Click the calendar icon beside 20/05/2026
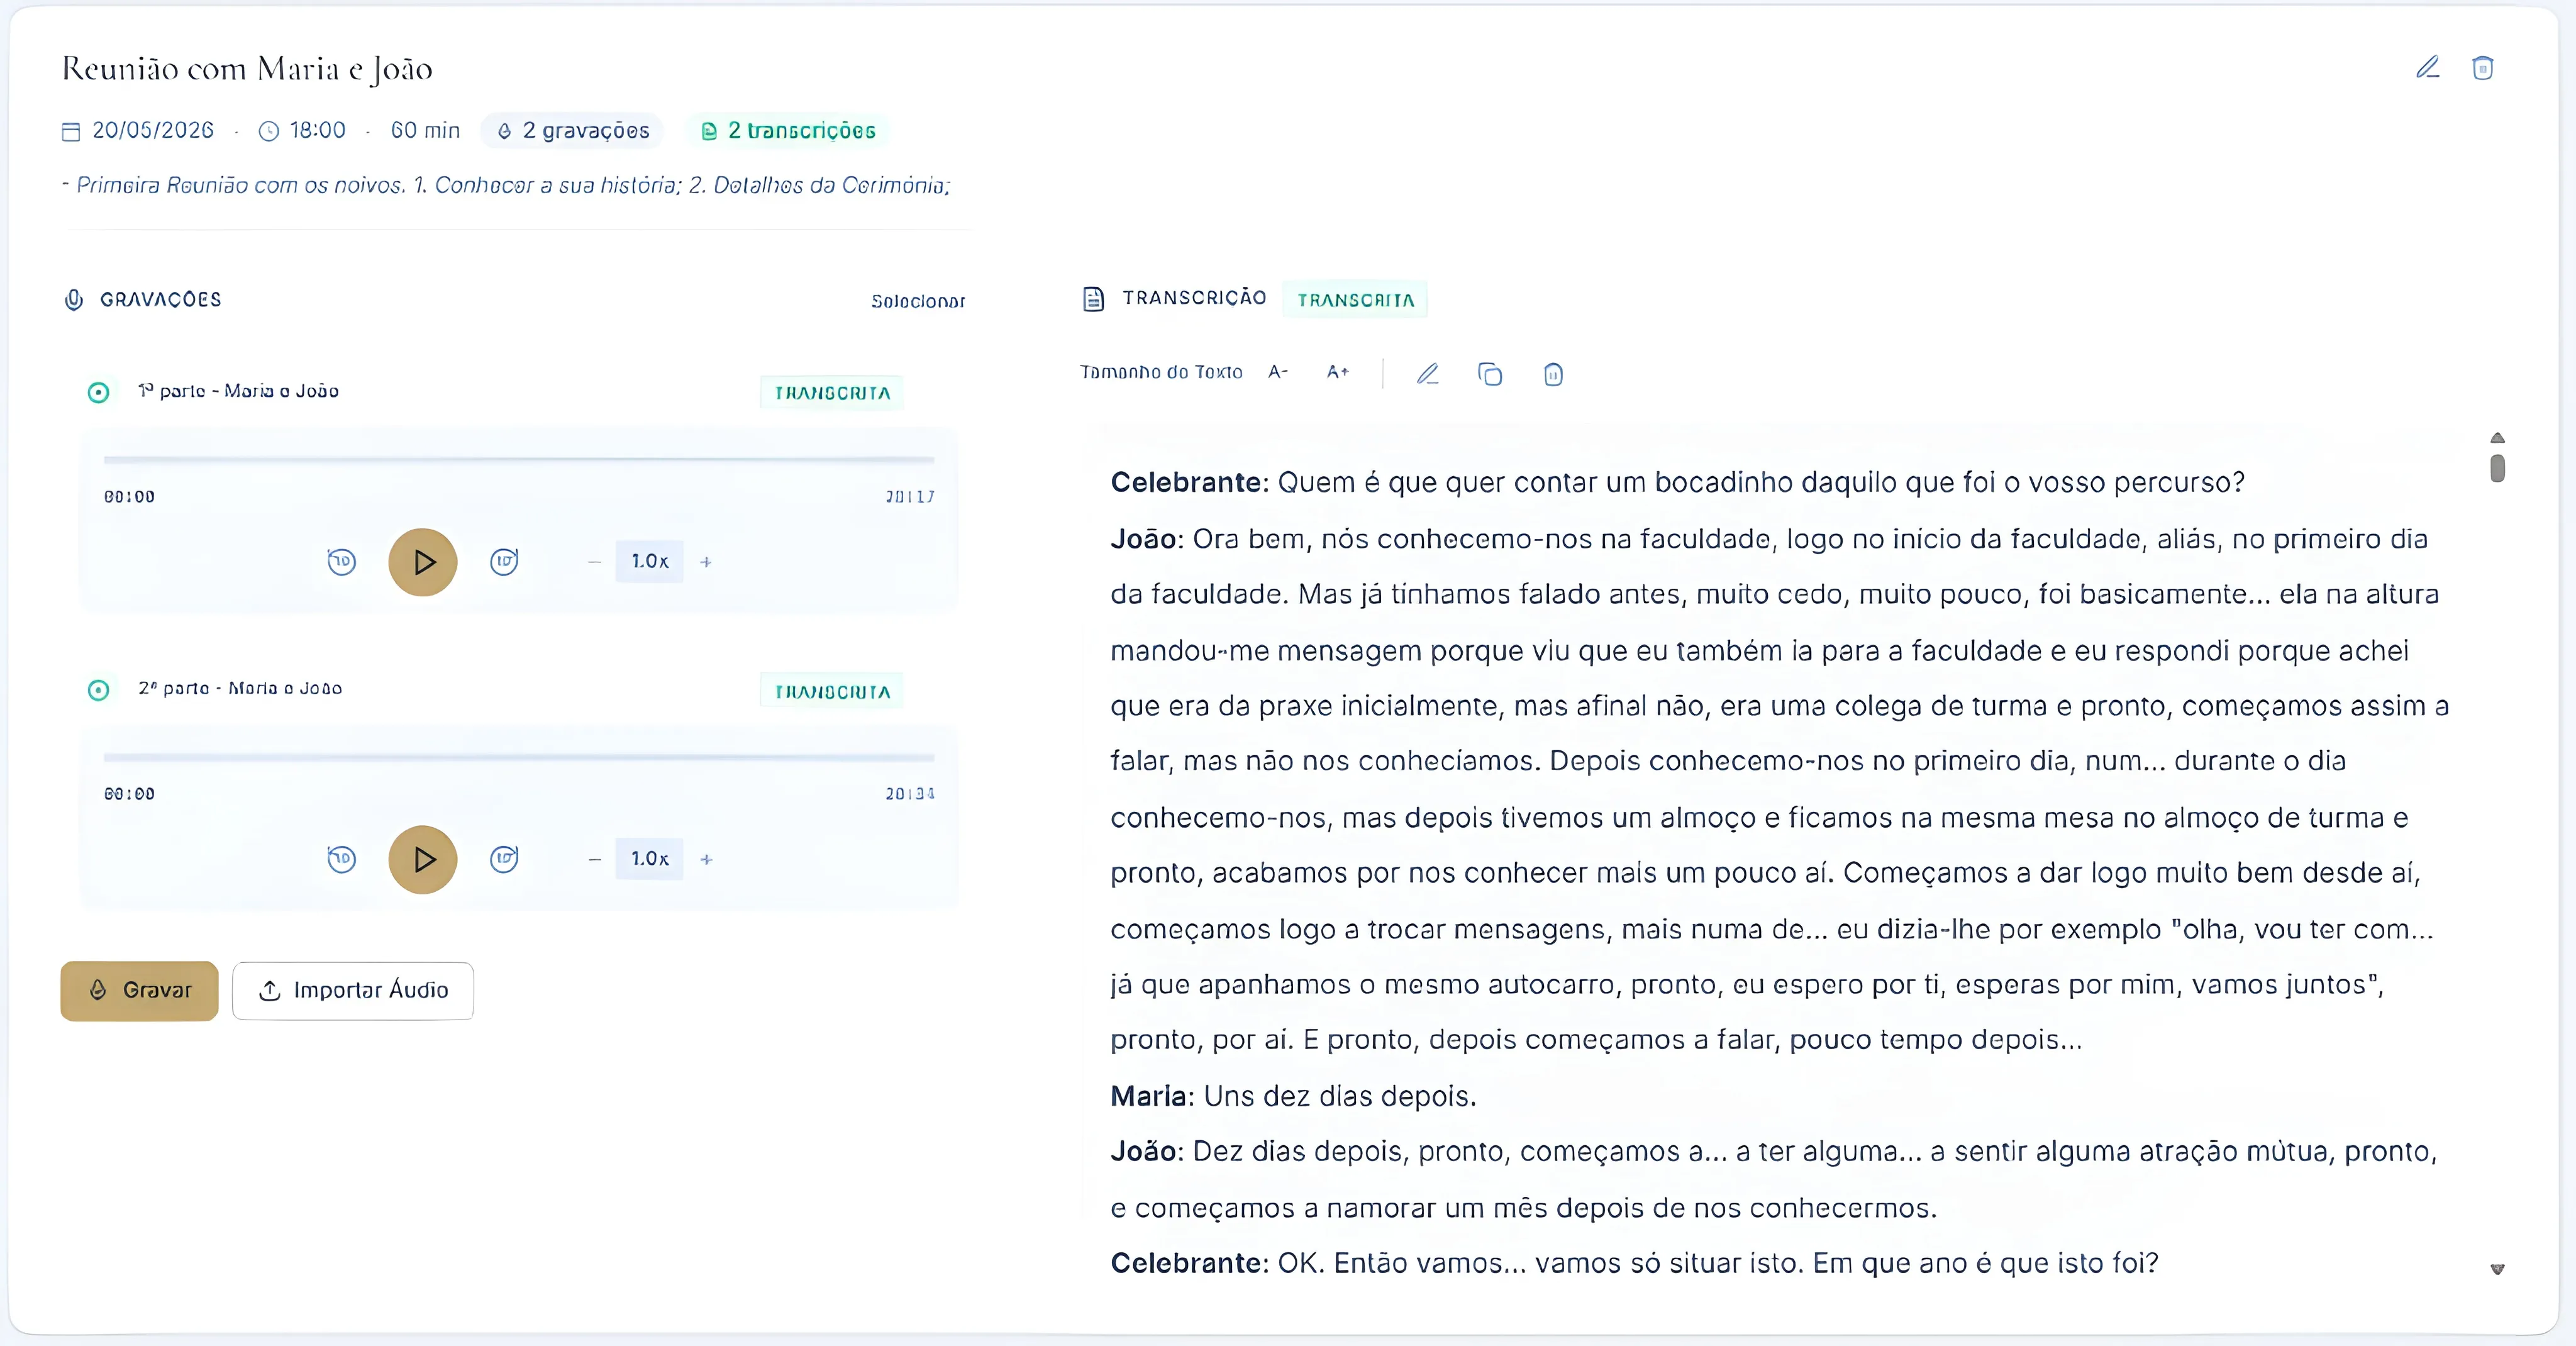 click(71, 131)
